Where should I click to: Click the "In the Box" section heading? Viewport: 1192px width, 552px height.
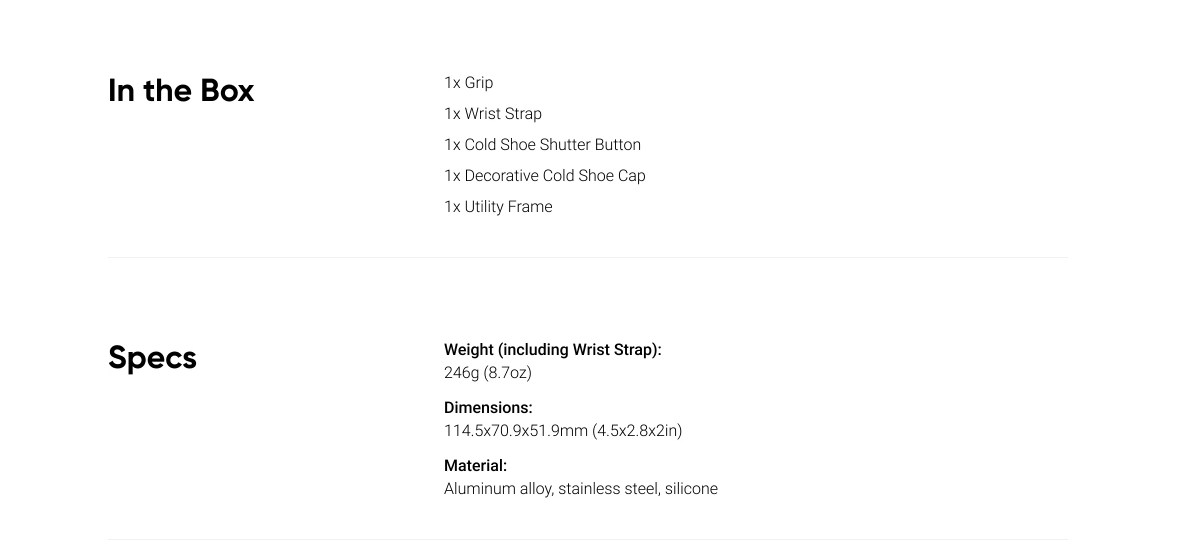(x=181, y=91)
